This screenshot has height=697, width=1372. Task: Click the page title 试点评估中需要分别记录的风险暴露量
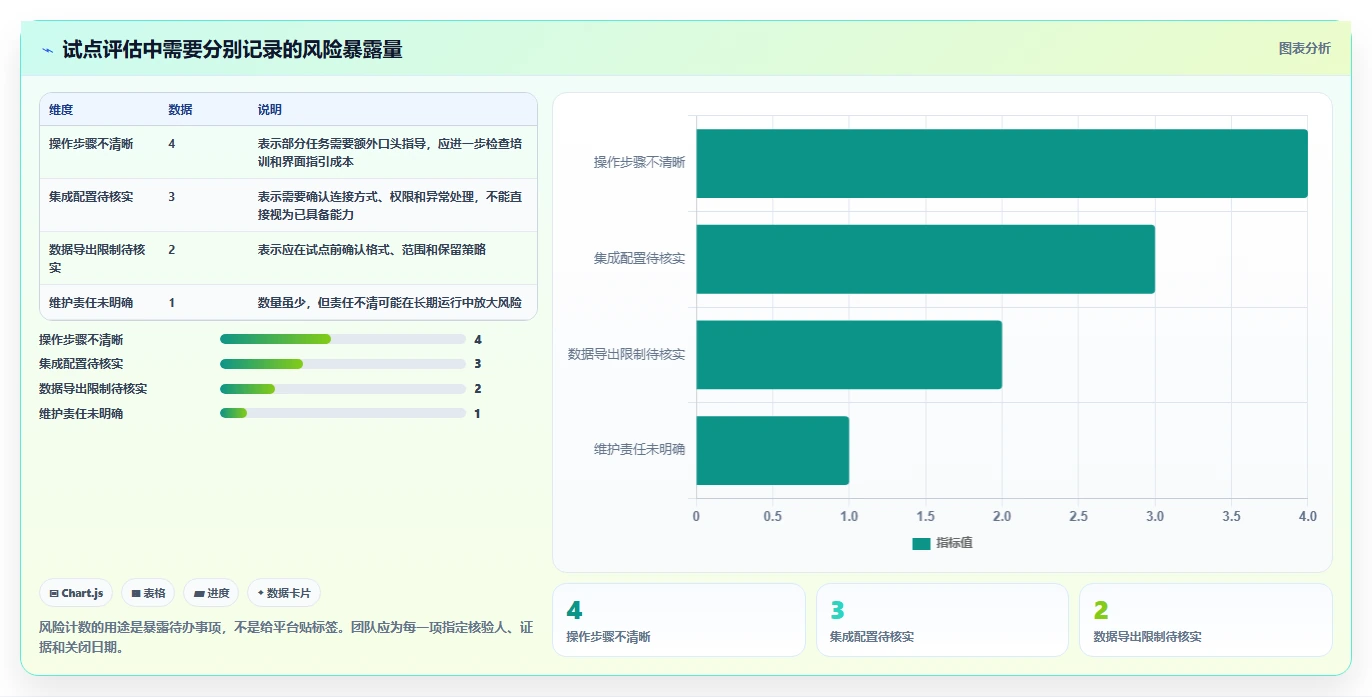pyautogui.click(x=232, y=50)
